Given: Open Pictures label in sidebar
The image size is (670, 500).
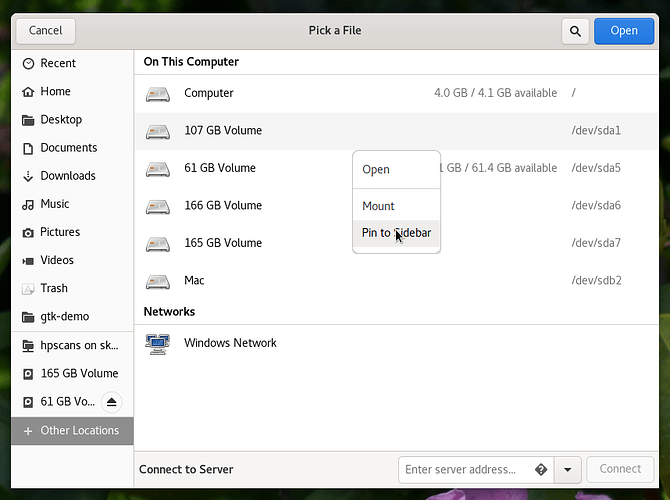Looking at the screenshot, I should tap(60, 232).
